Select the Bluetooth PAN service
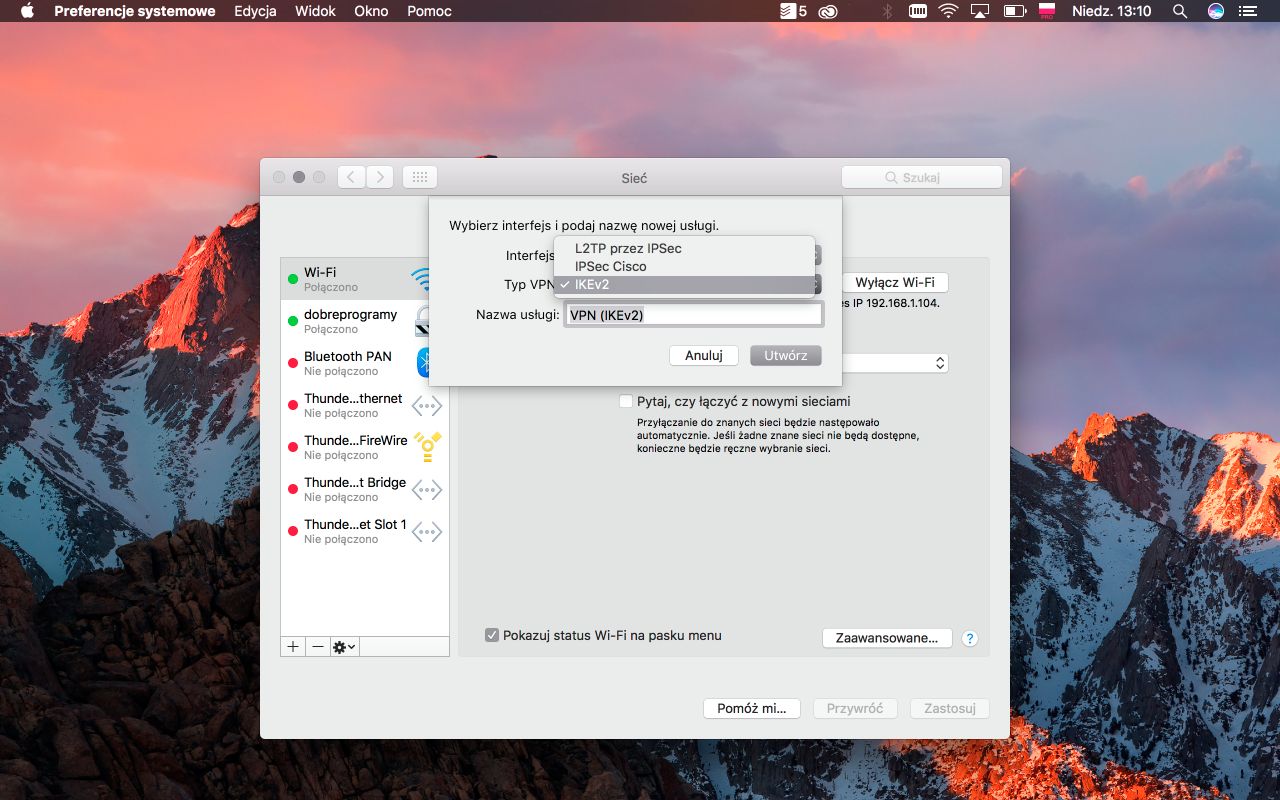The height and width of the screenshot is (800, 1280). [365, 363]
